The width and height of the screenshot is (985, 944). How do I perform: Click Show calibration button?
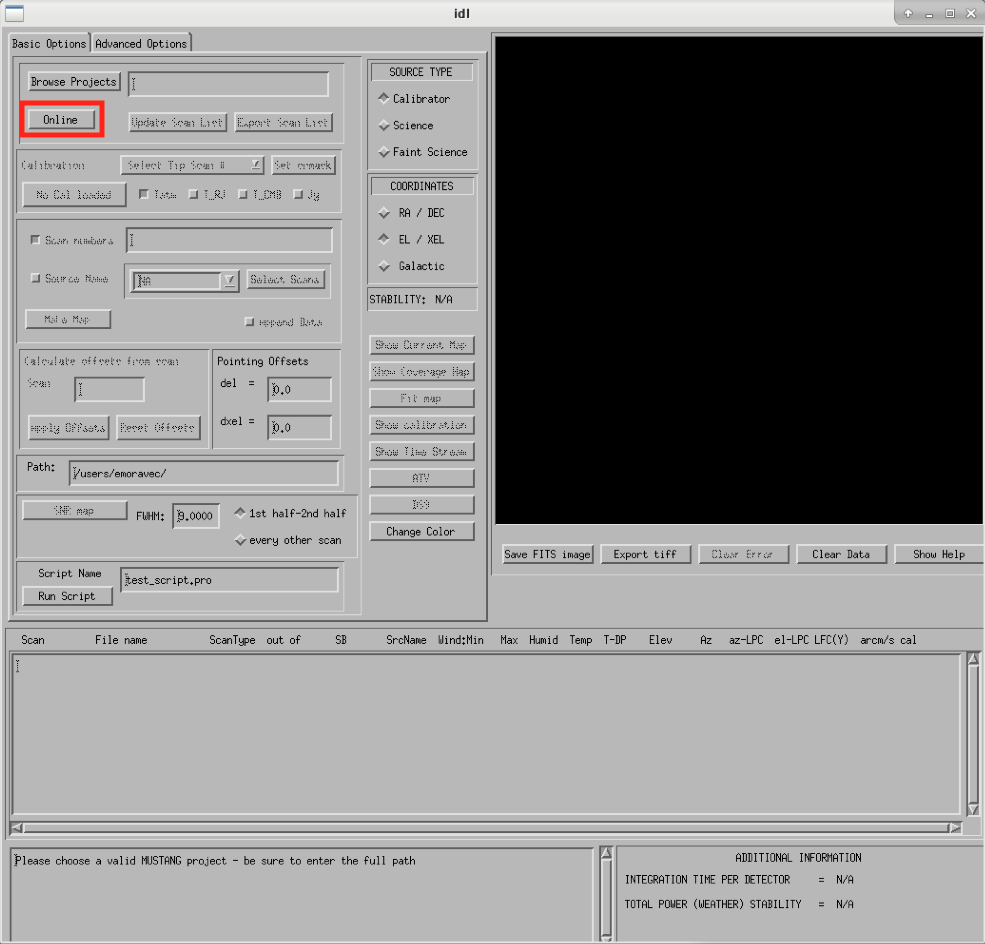pyautogui.click(x=422, y=425)
